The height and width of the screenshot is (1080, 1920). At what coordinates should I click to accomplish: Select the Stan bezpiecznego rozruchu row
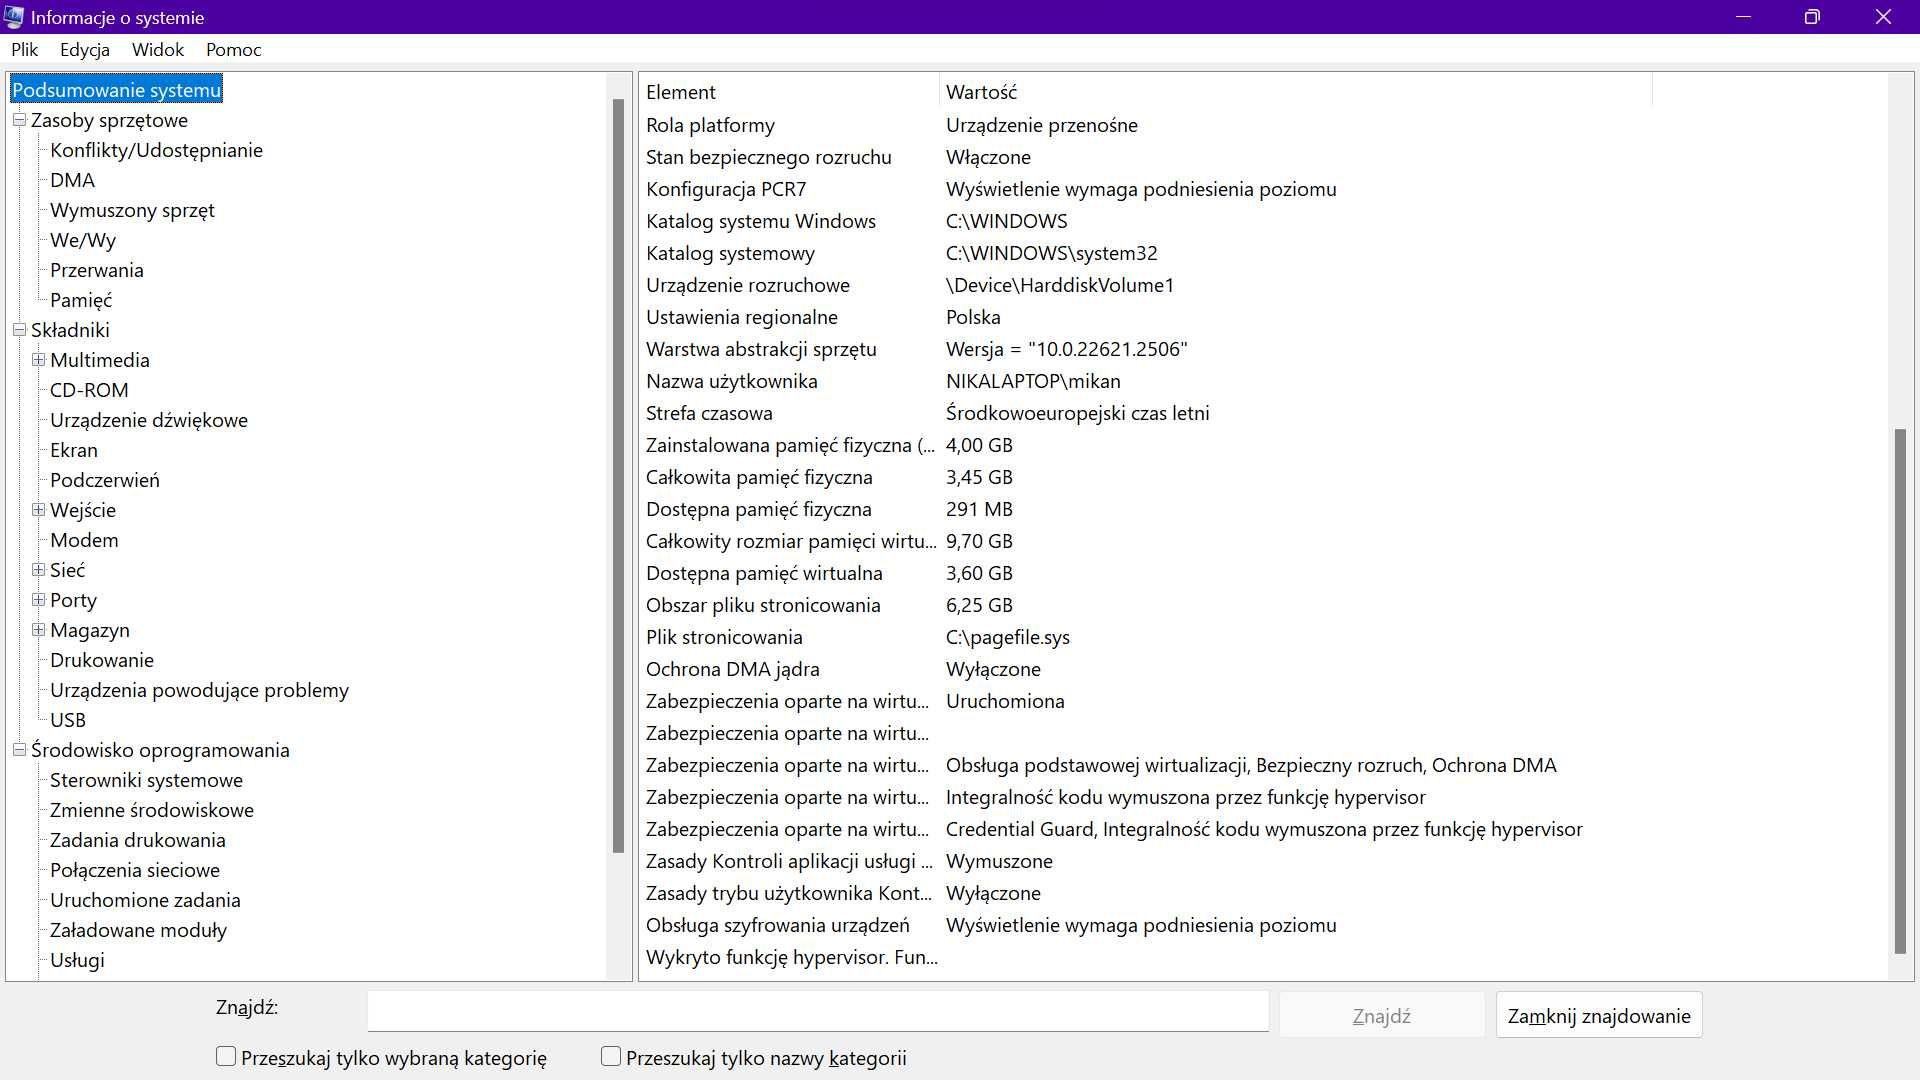(x=1145, y=157)
